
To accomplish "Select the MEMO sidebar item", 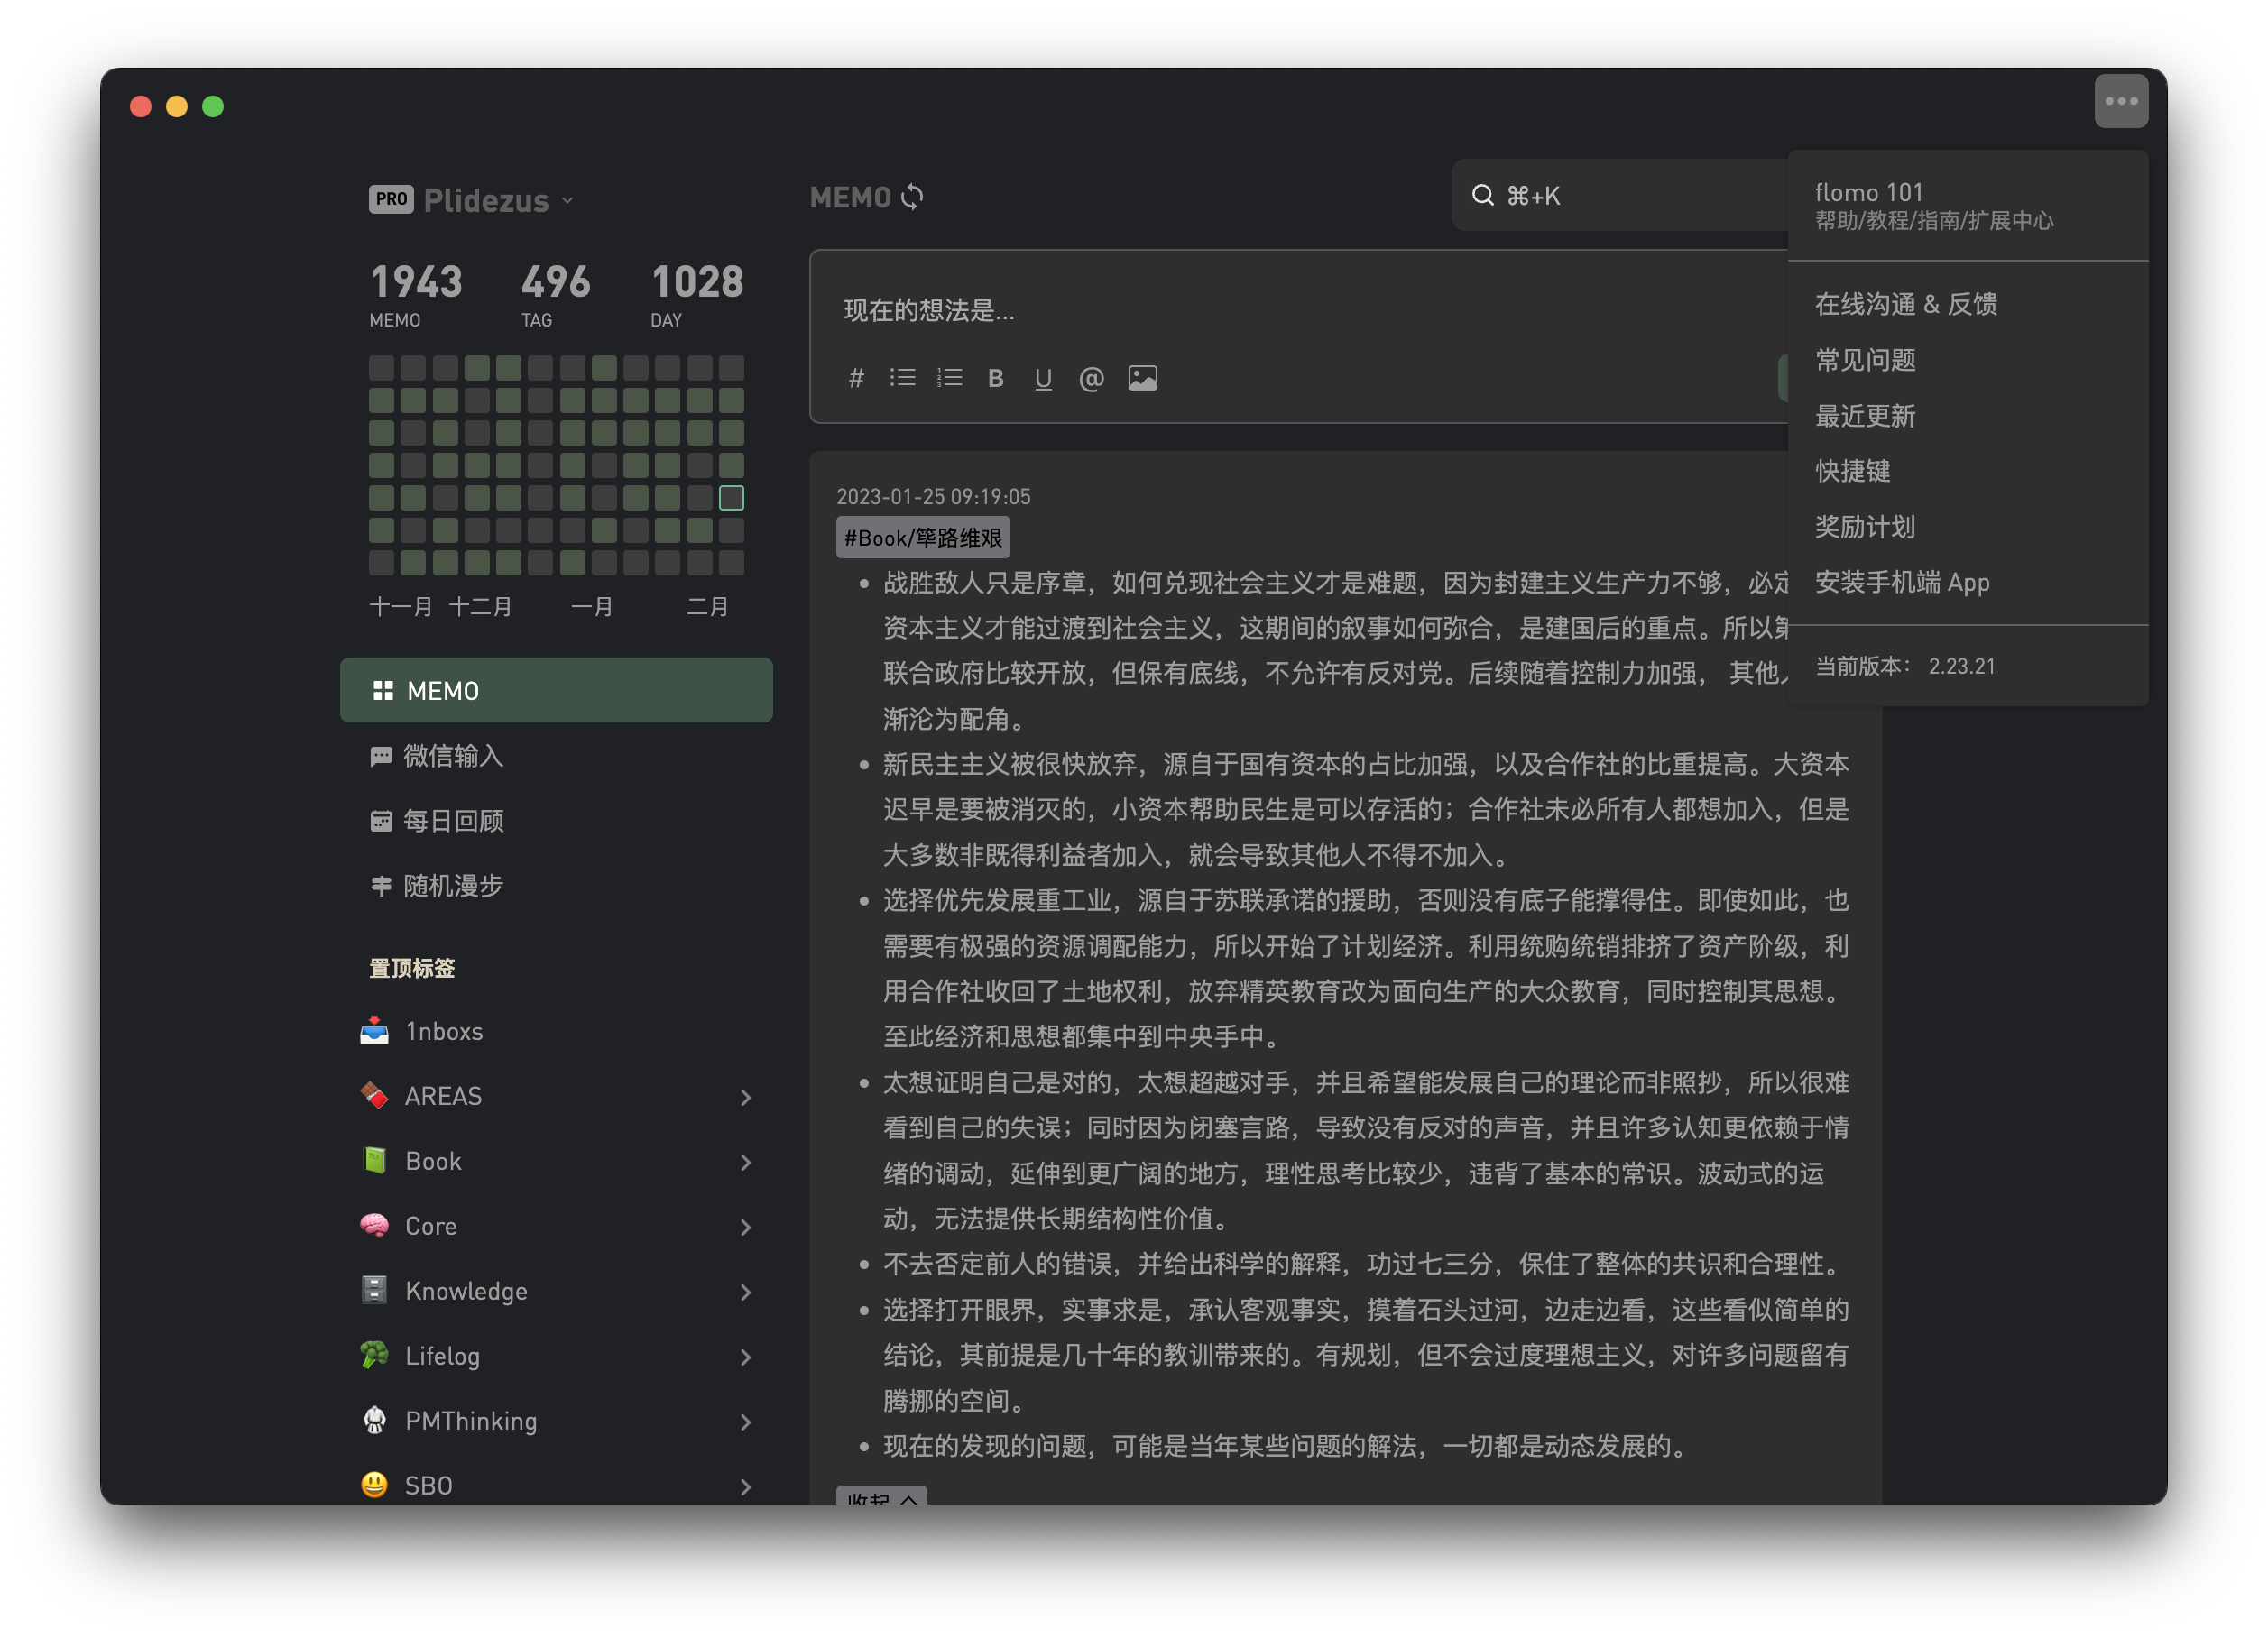I will (x=556, y=690).
